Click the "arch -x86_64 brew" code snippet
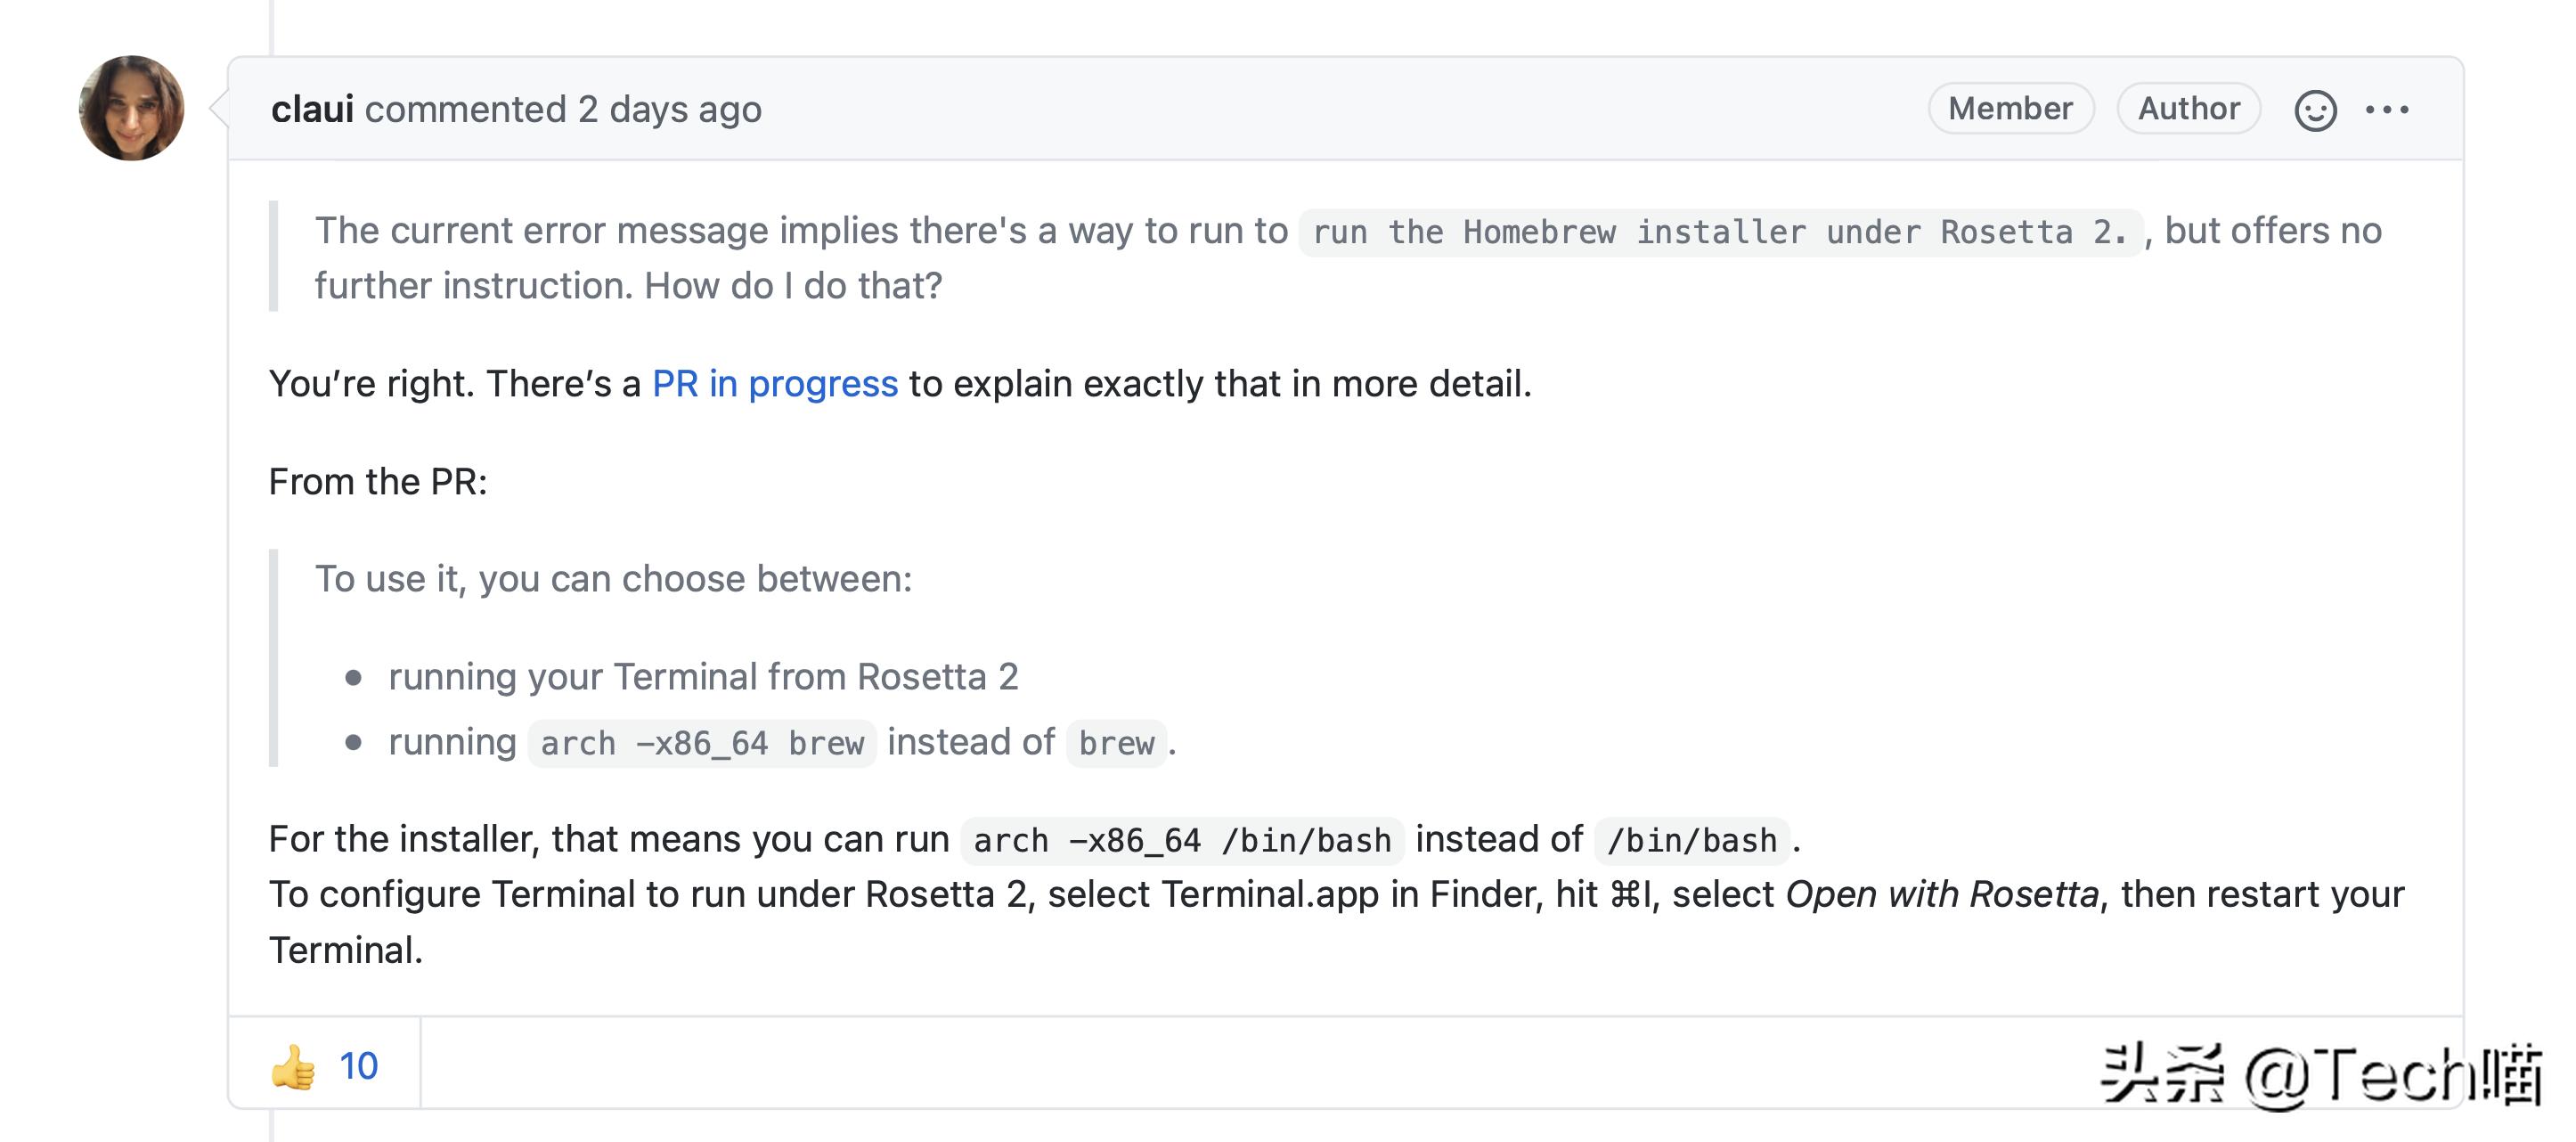Viewport: 2576px width, 1142px height. pyautogui.click(x=702, y=743)
